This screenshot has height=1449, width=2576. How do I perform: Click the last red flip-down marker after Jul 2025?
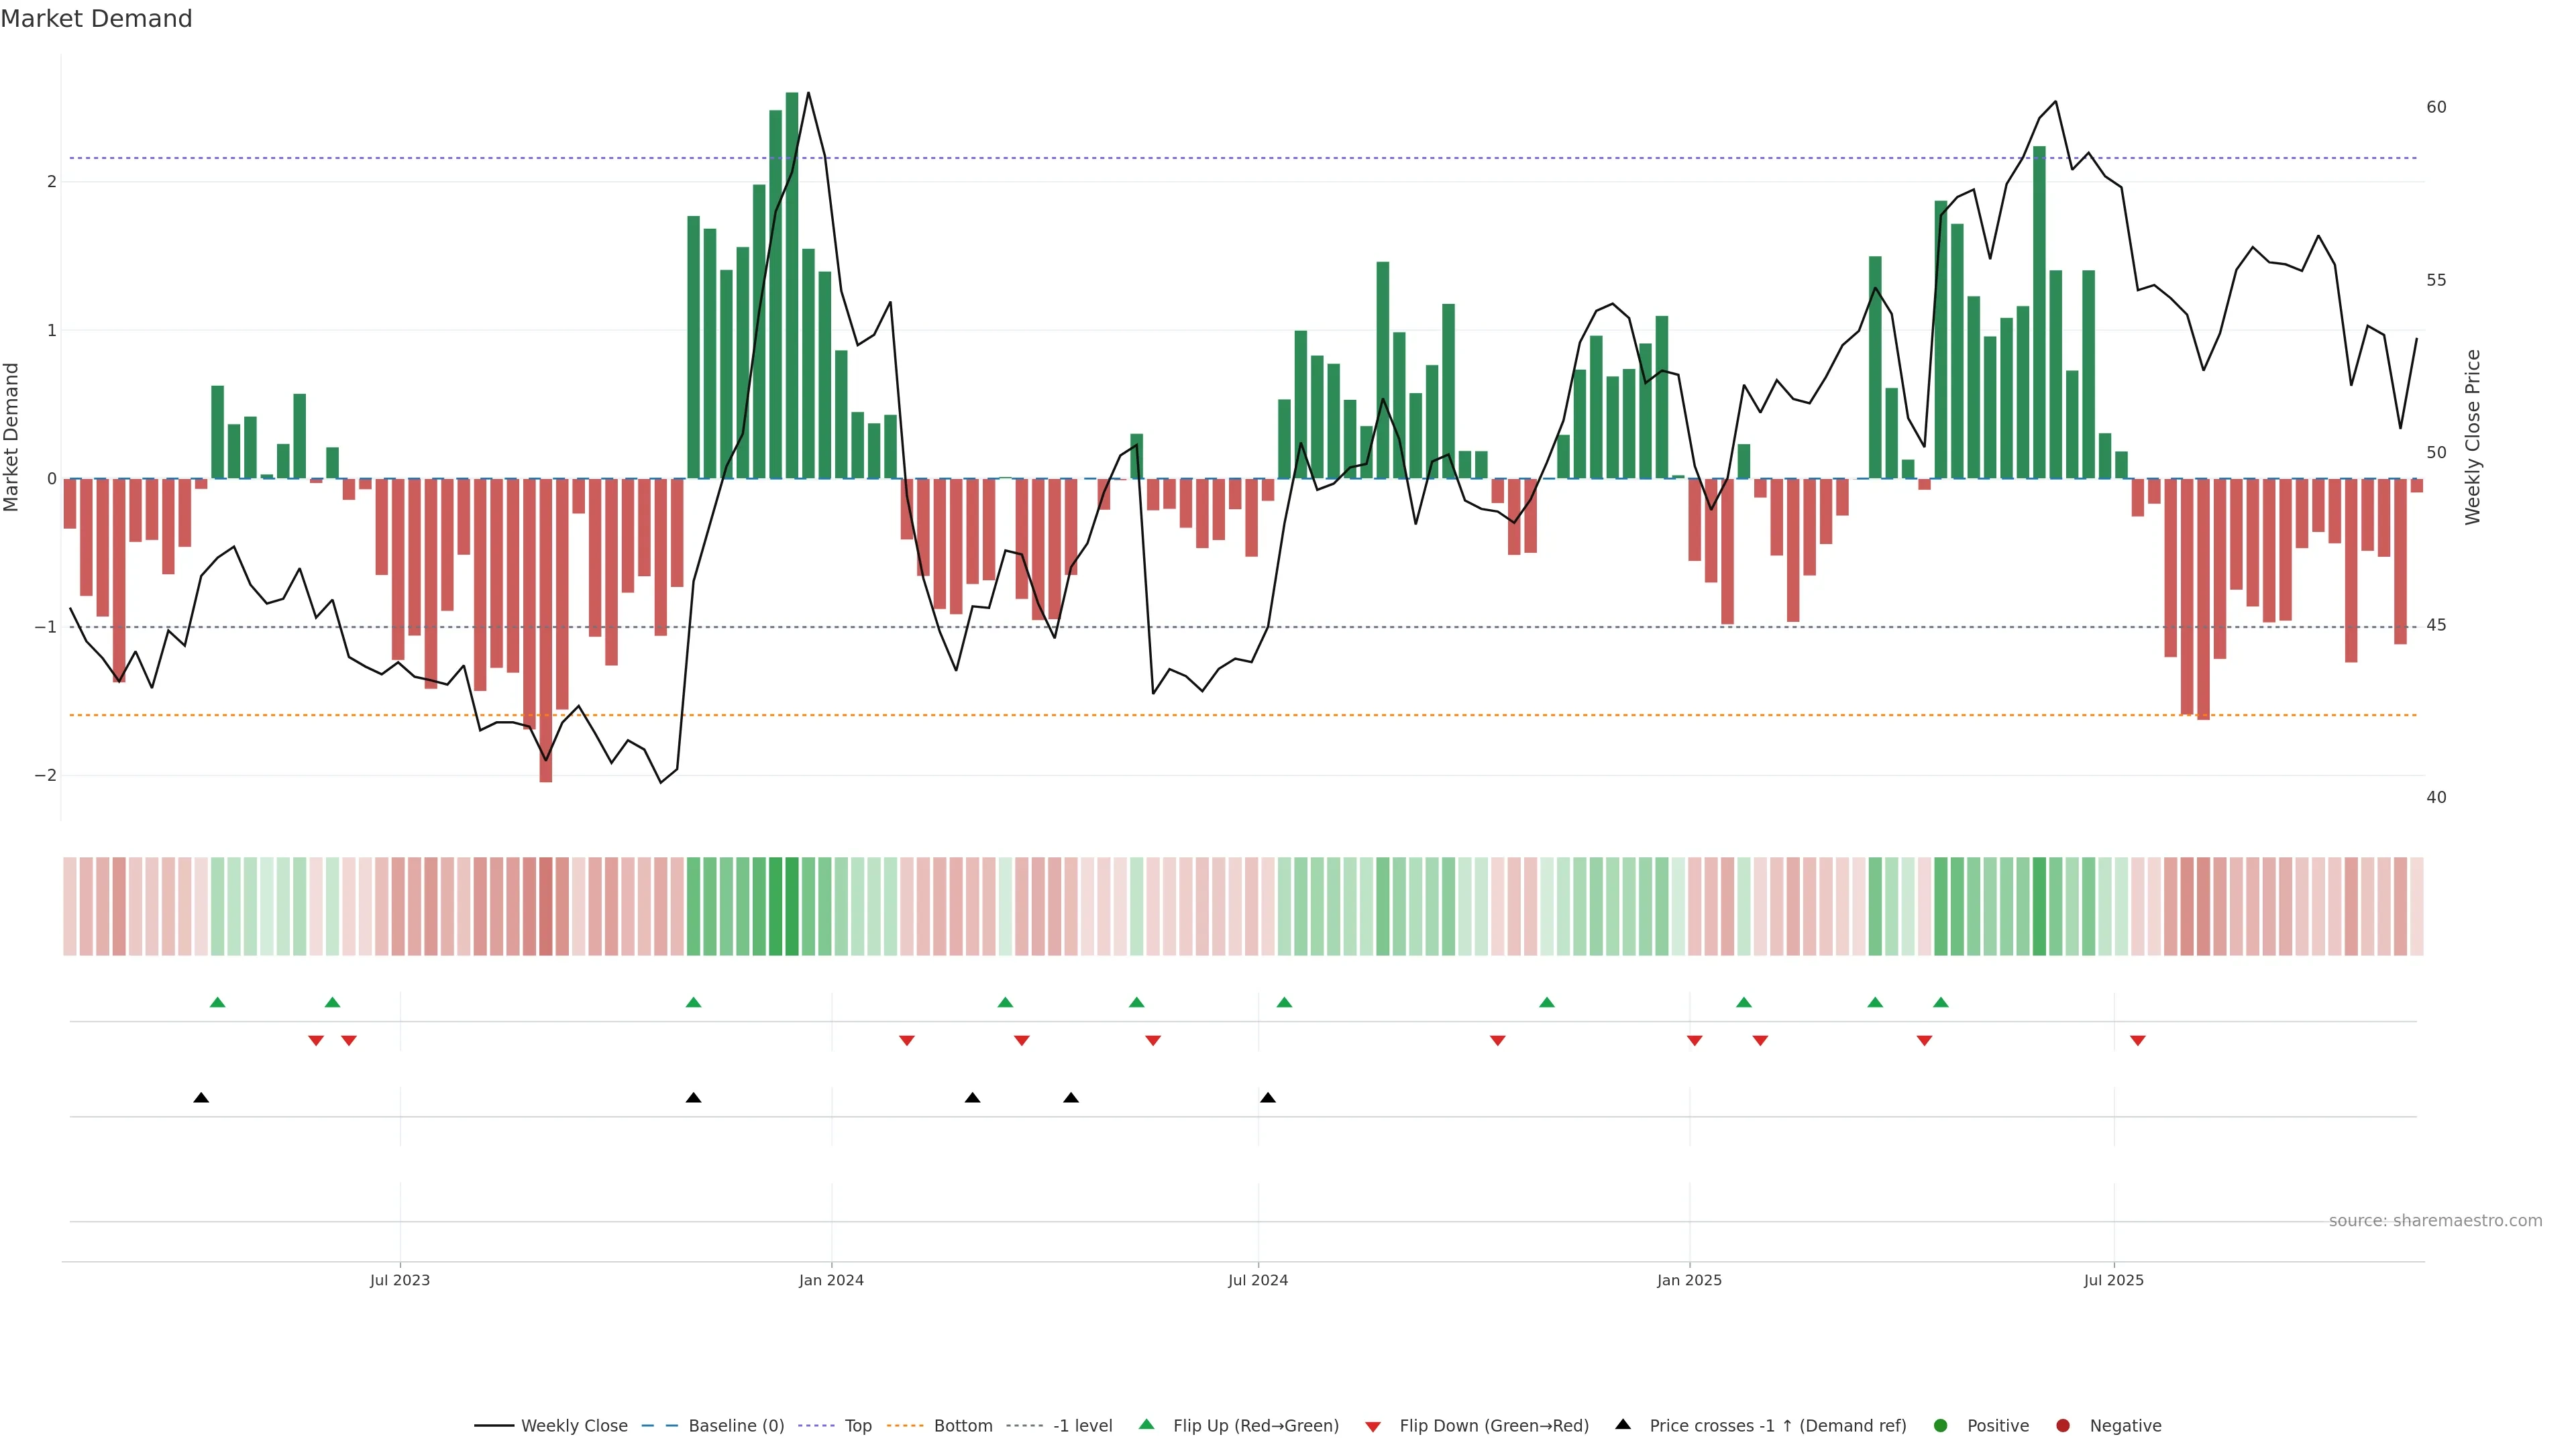pyautogui.click(x=2138, y=1041)
